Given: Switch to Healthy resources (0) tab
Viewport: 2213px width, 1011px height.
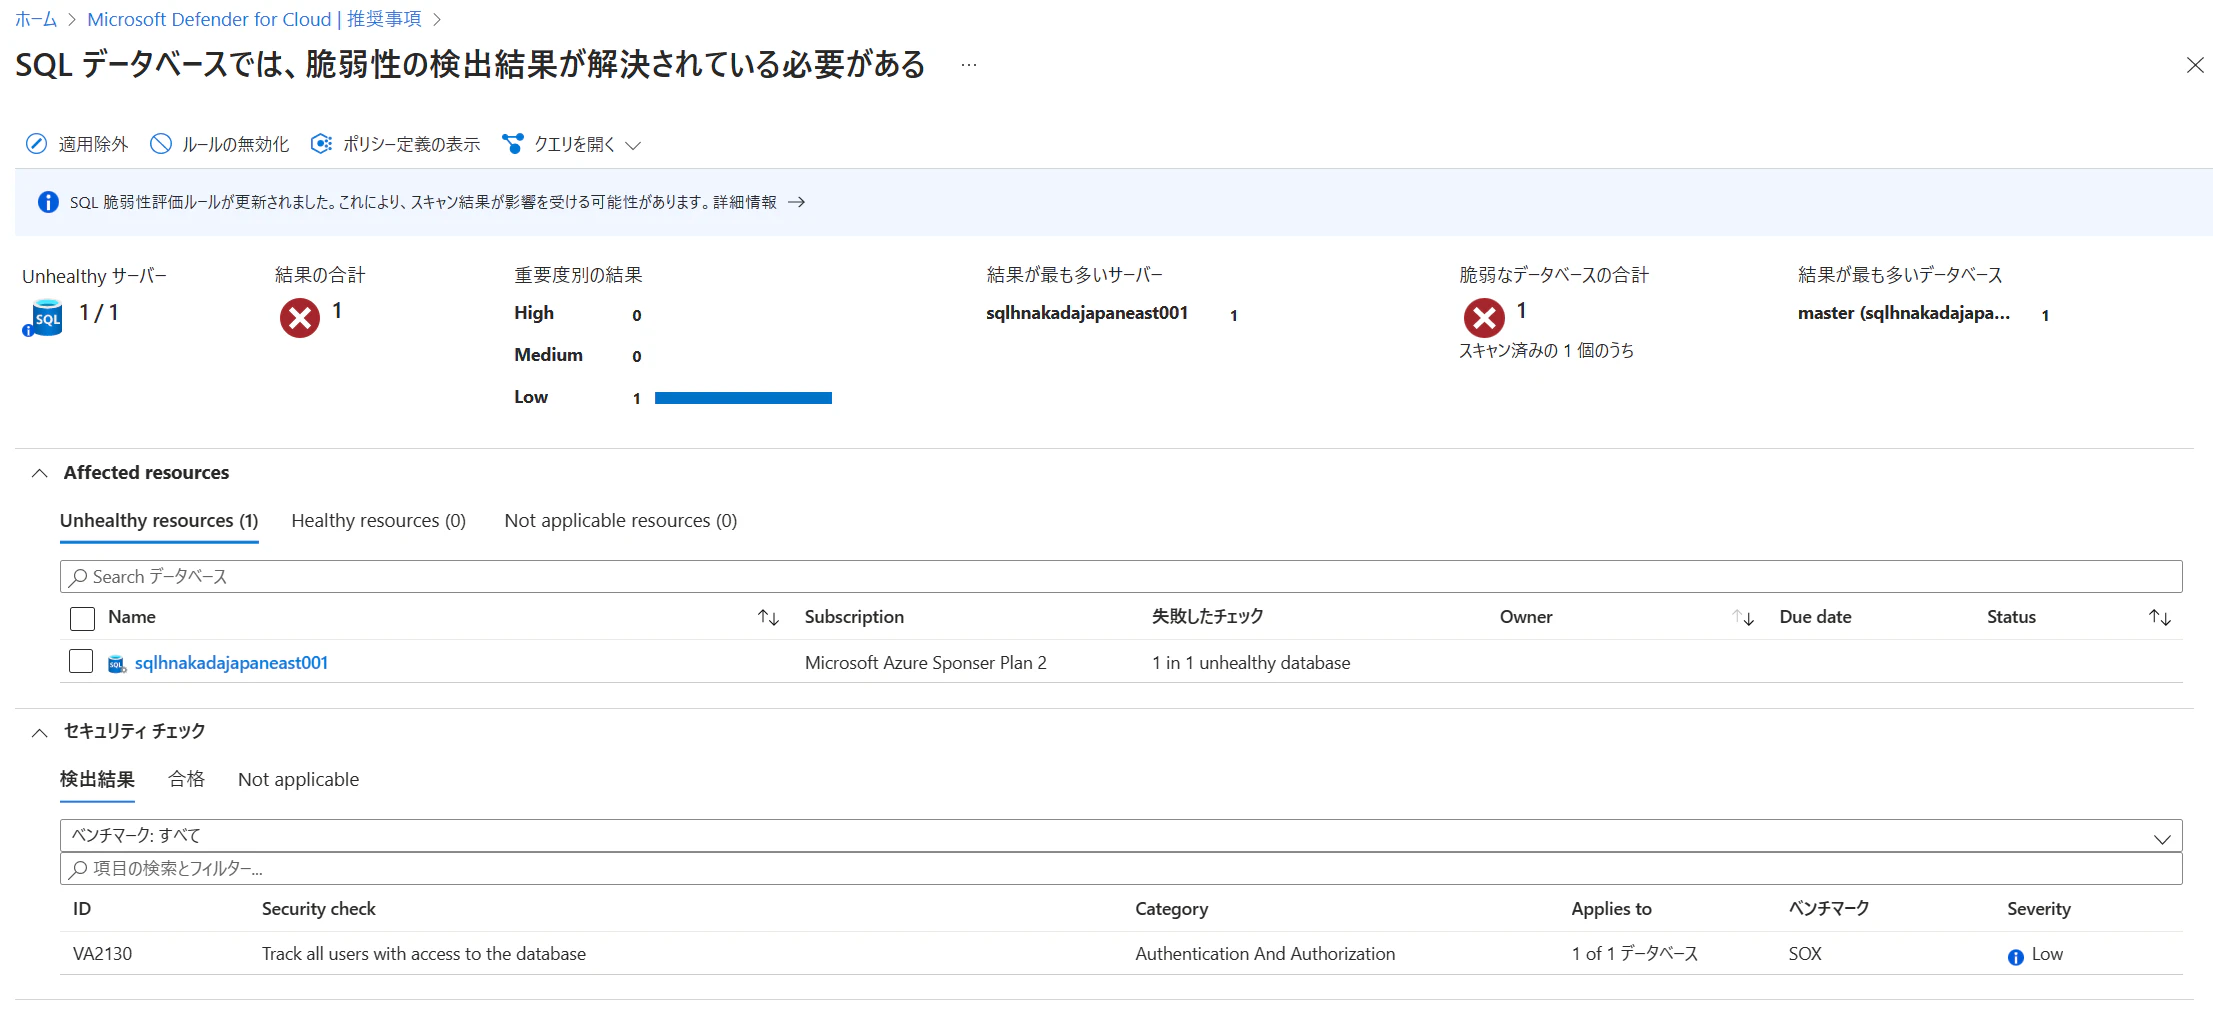Looking at the screenshot, I should click(x=378, y=521).
